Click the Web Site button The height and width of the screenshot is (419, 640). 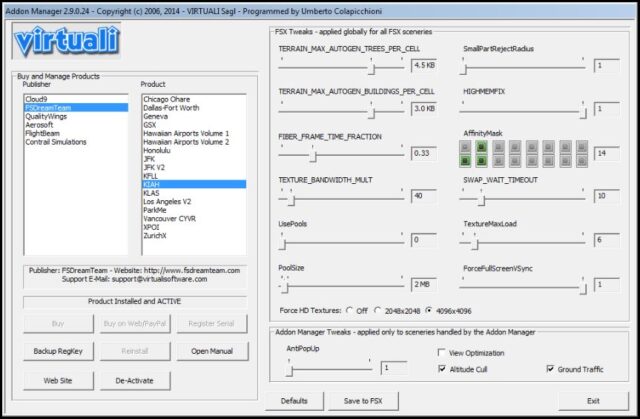(58, 380)
